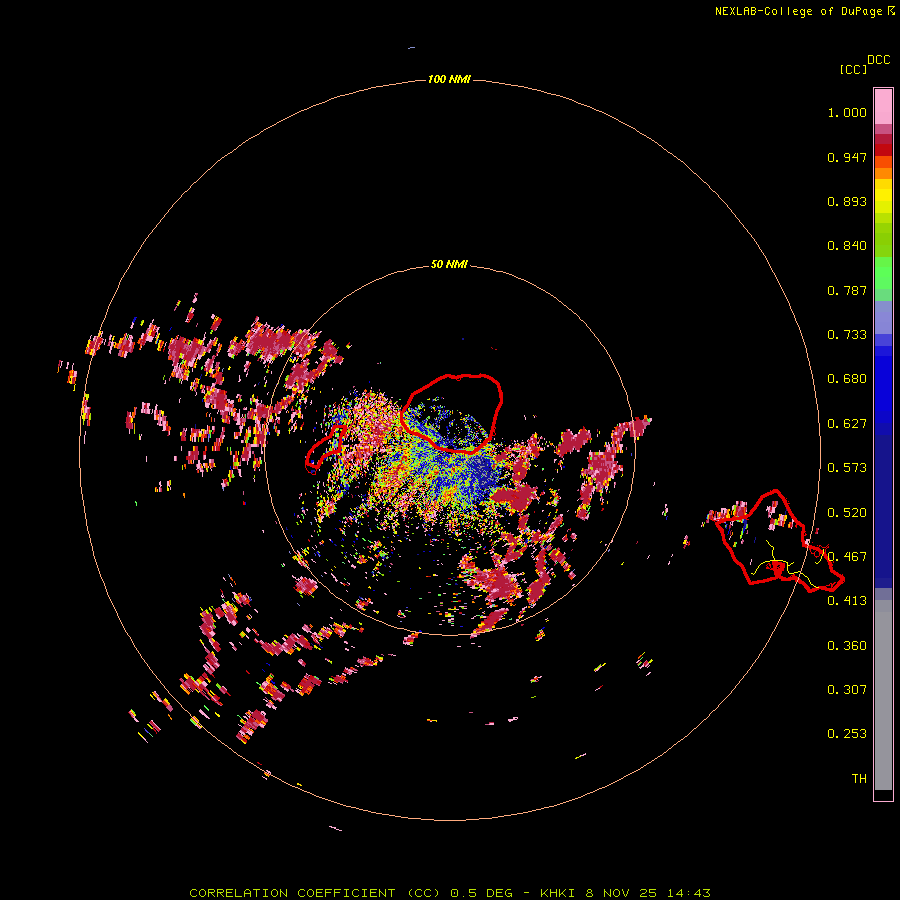900x900 pixels.
Task: Select the 0.253 legend value
Action: [x=847, y=734]
